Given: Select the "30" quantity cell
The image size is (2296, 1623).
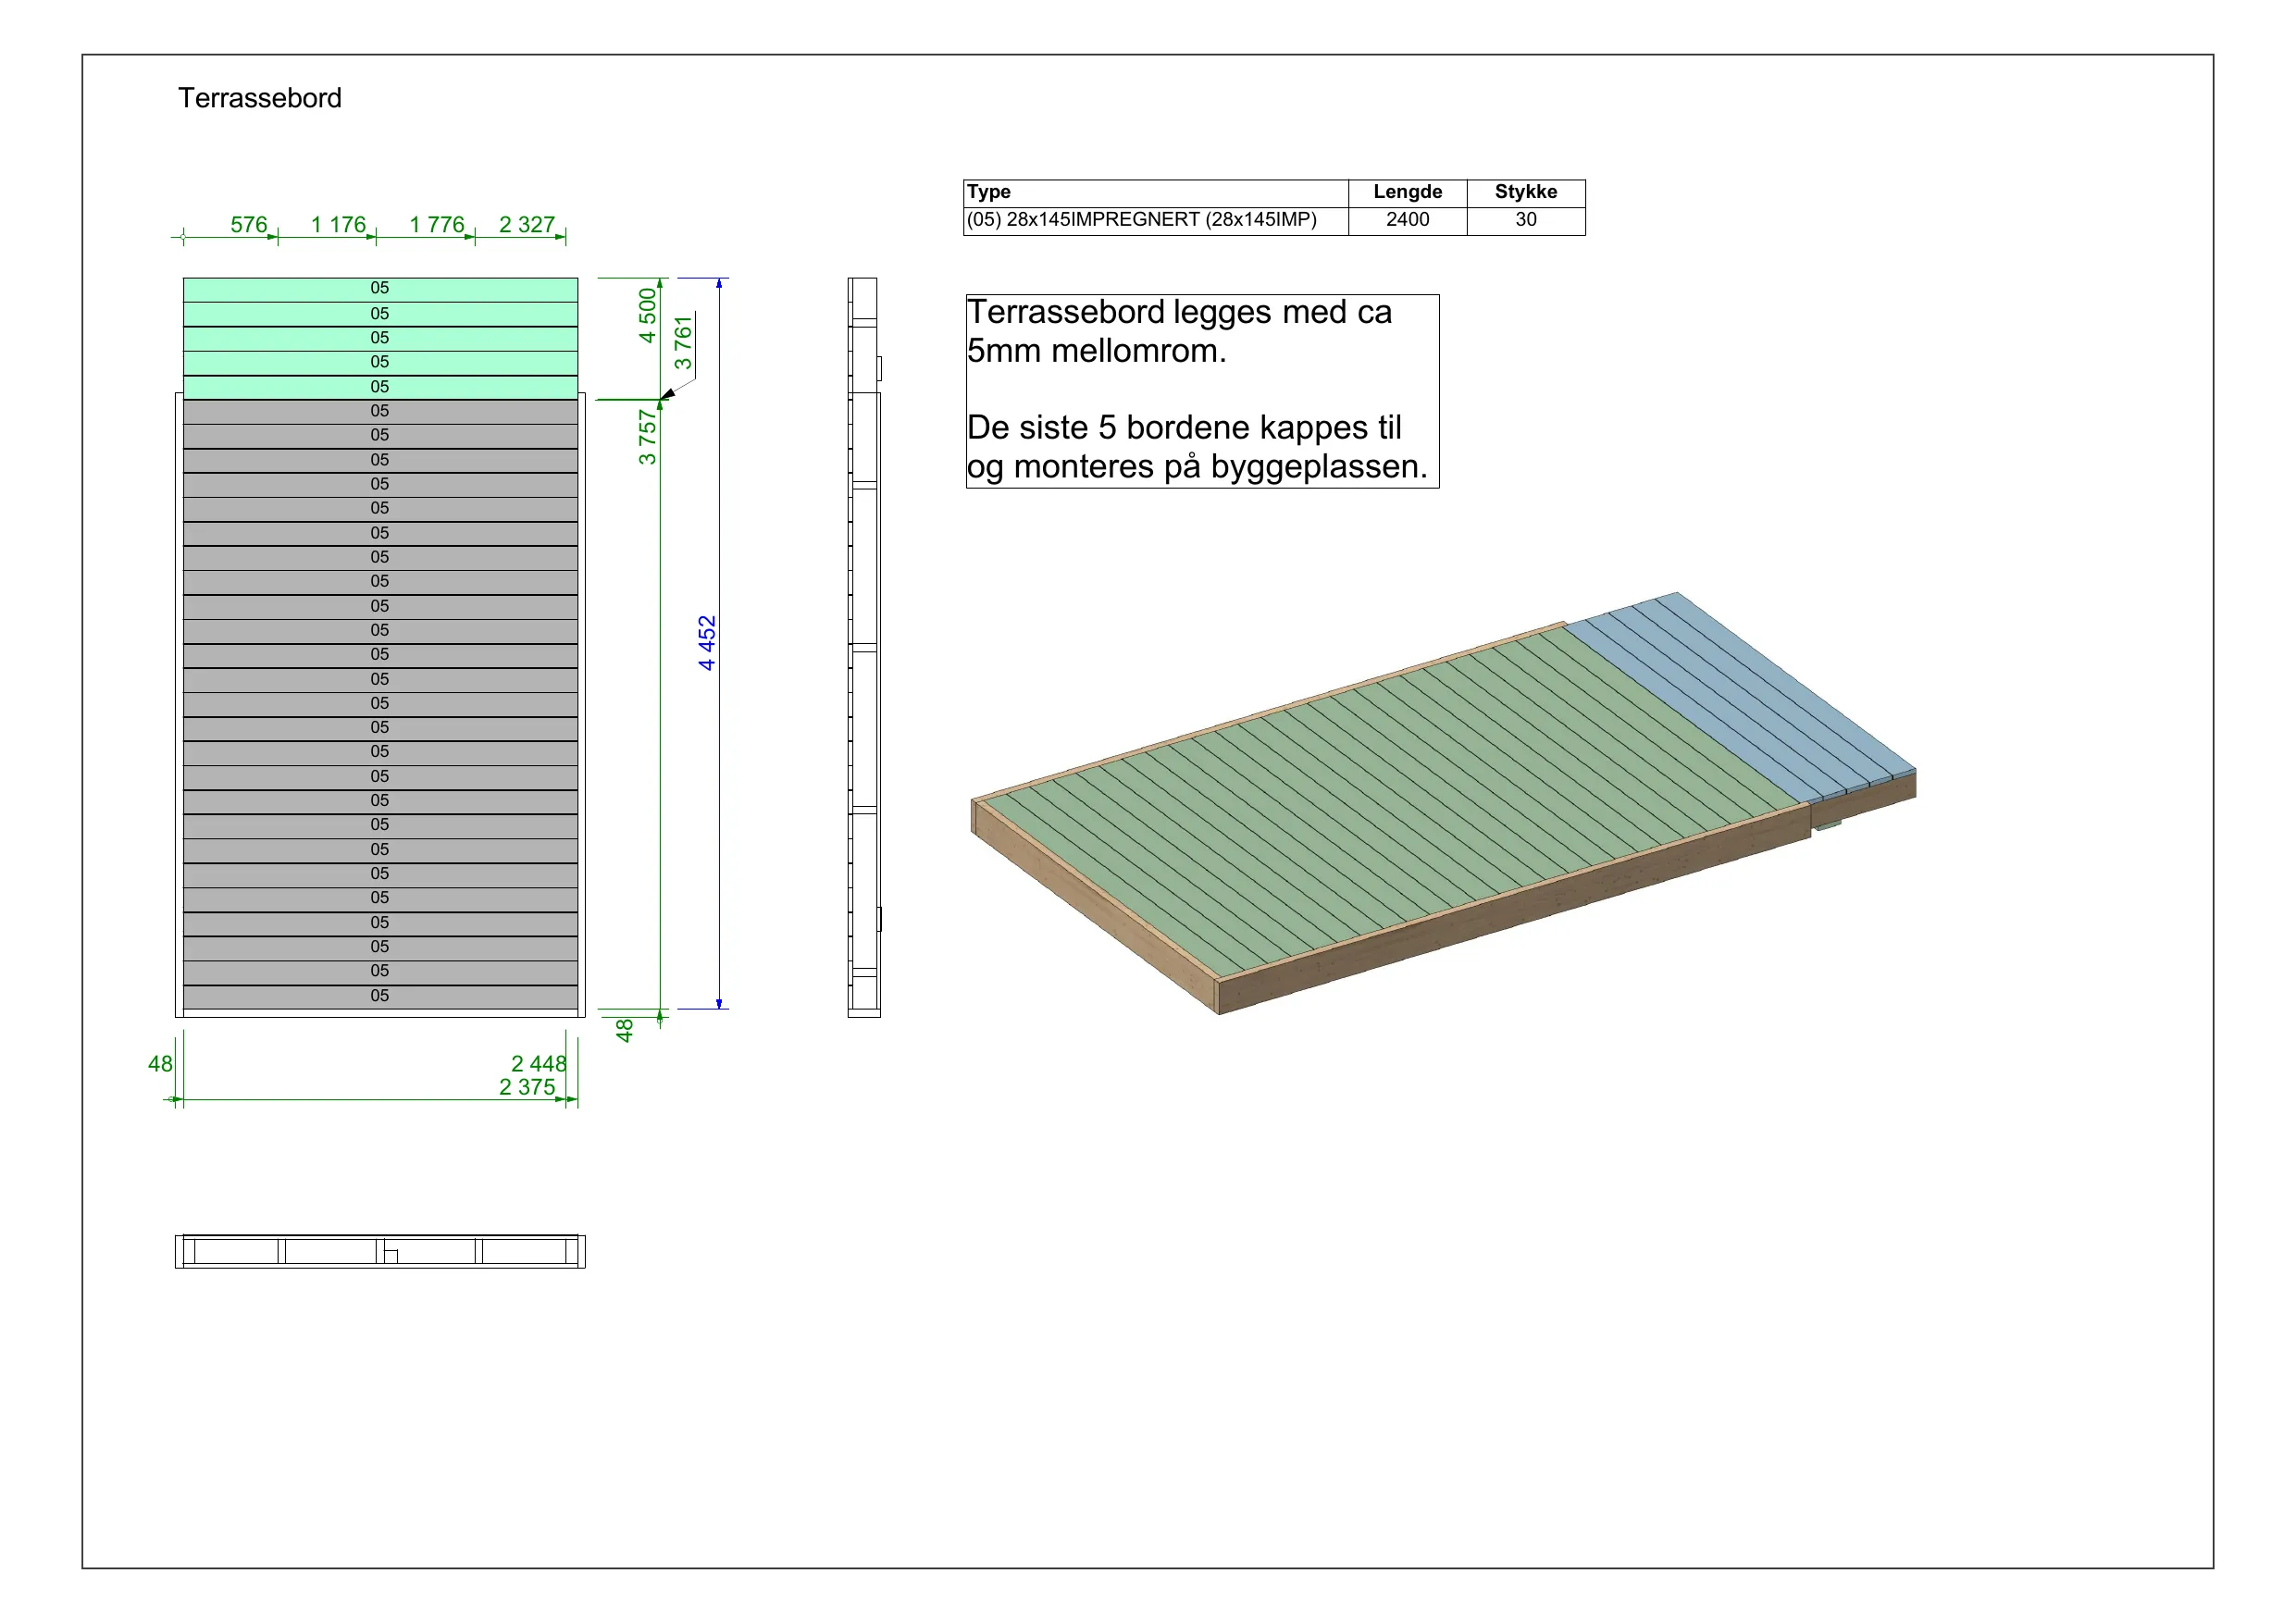Looking at the screenshot, I should (x=1526, y=220).
